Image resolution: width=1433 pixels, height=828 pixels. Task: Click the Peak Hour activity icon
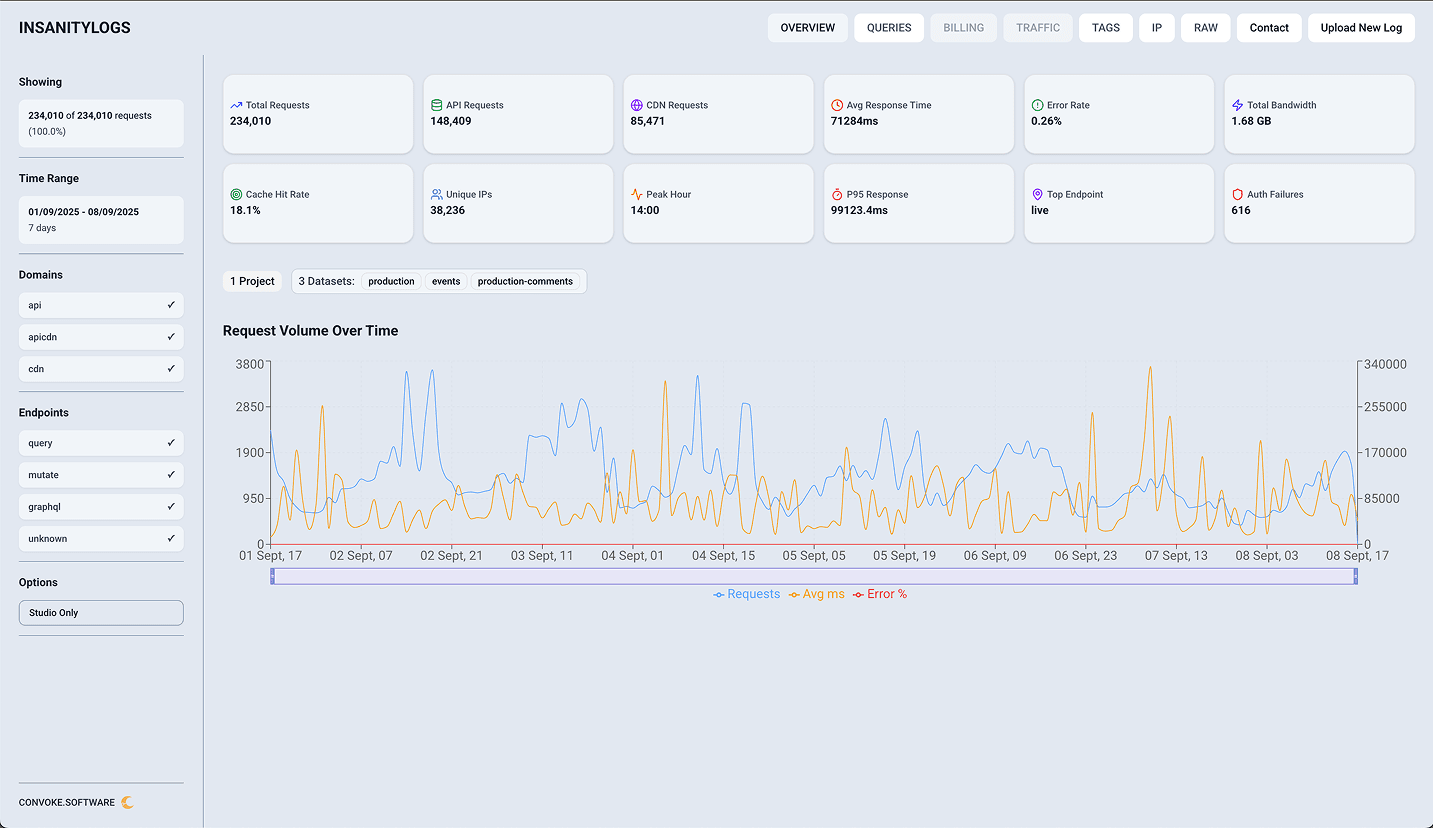[637, 193]
